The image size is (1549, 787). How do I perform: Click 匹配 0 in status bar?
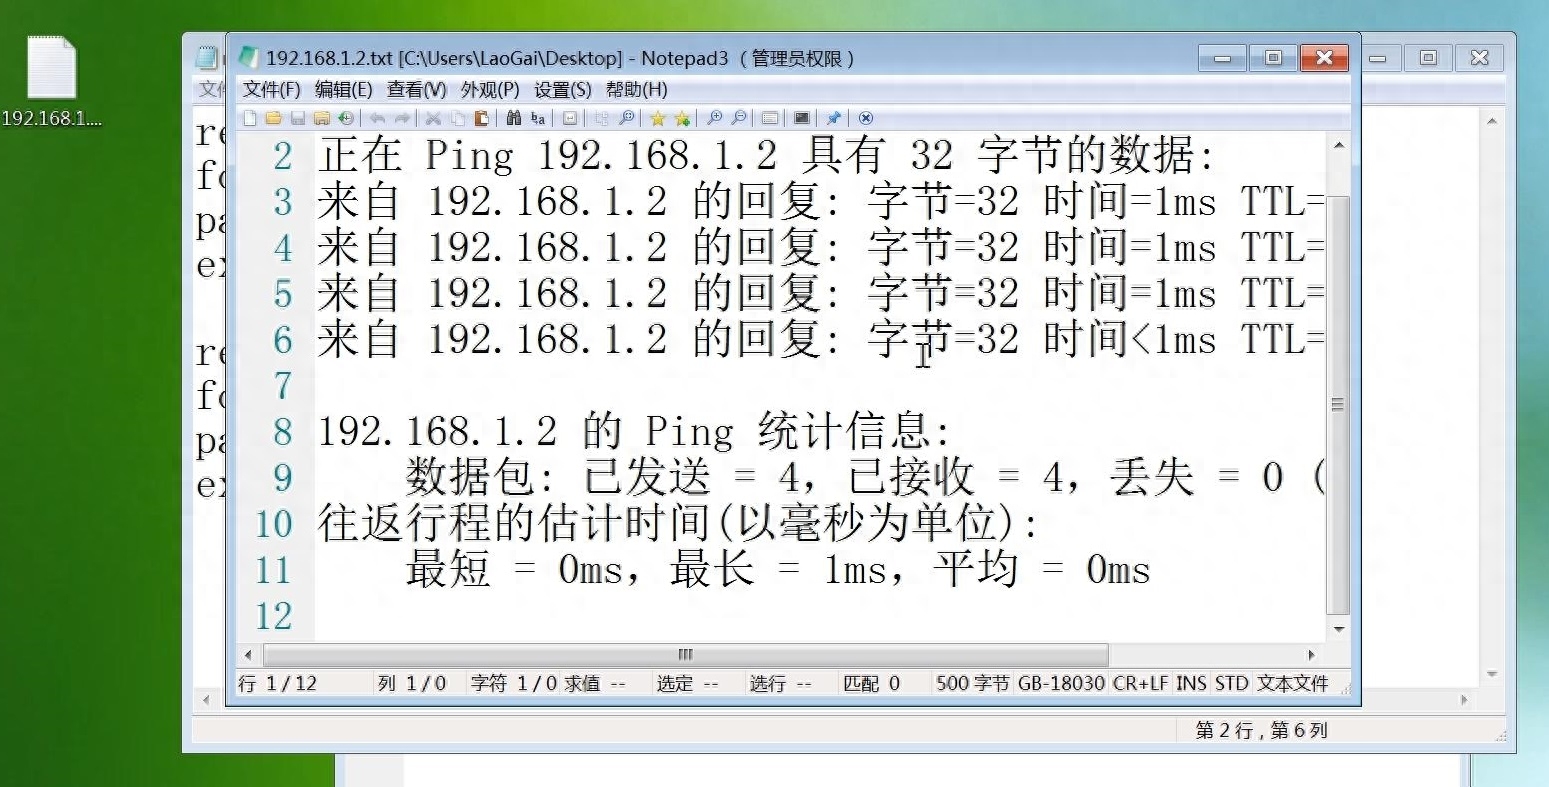(x=871, y=683)
